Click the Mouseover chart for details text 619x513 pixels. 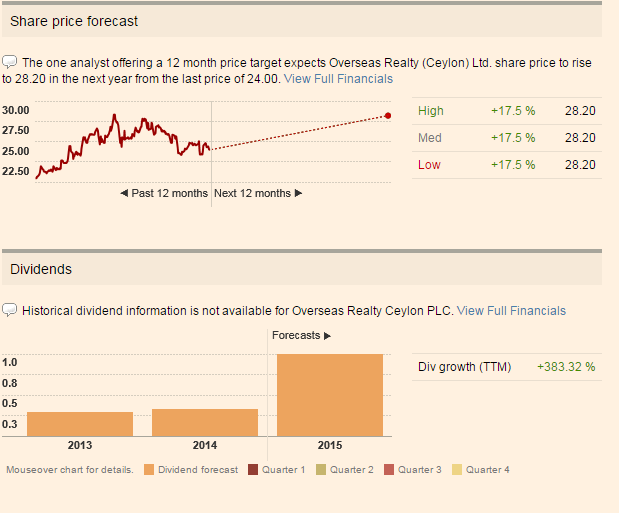[x=70, y=470]
